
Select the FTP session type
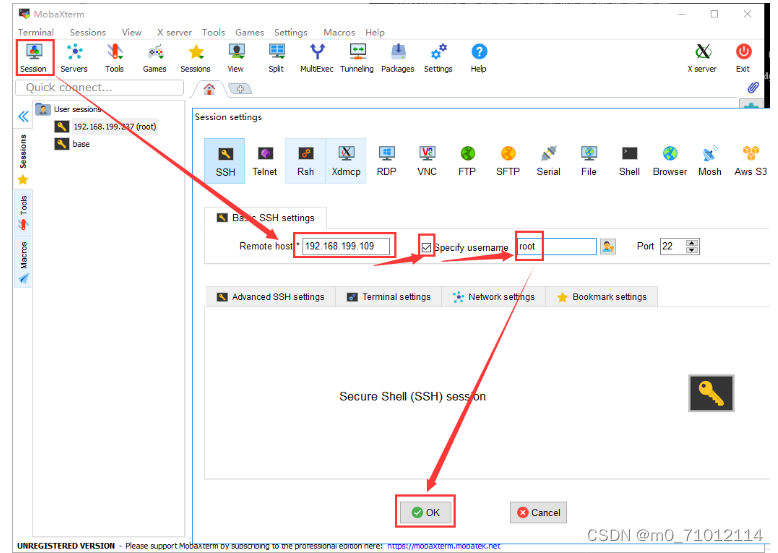pyautogui.click(x=467, y=161)
